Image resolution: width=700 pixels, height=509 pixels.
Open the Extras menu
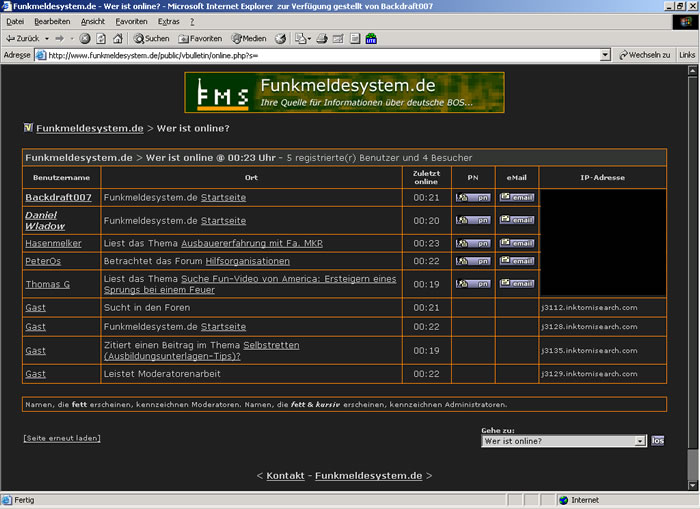pos(169,21)
